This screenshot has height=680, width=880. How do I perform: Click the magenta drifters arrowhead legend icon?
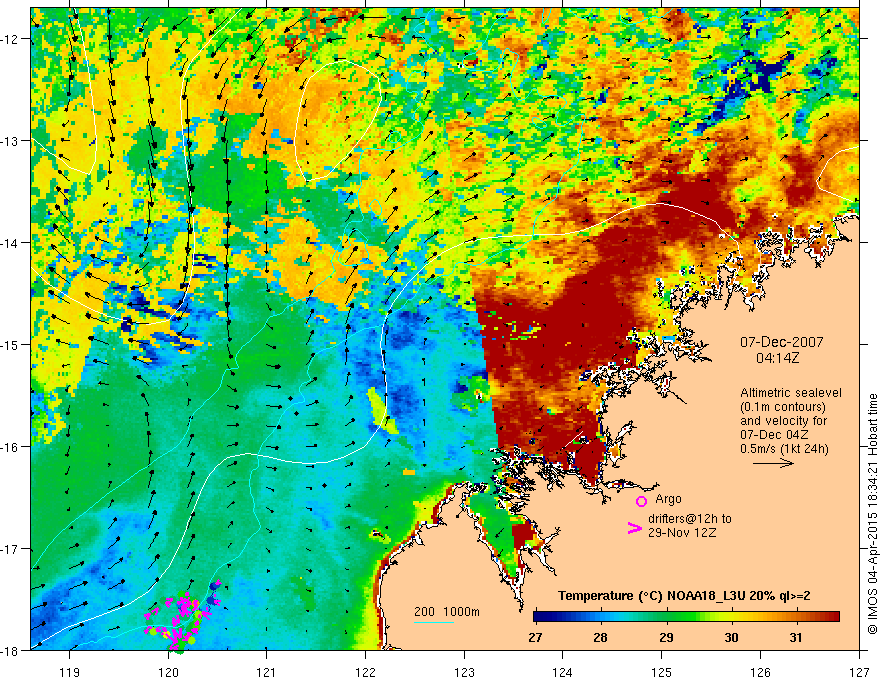[x=635, y=528]
